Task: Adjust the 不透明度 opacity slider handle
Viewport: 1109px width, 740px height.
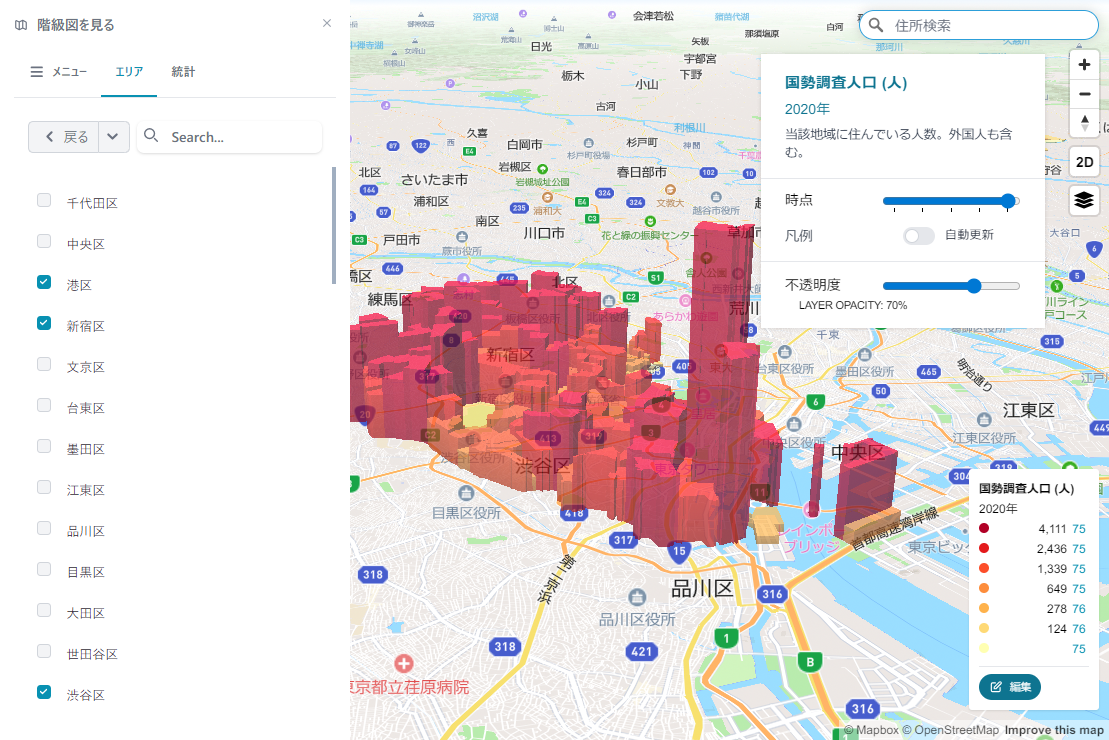Action: pos(974,286)
